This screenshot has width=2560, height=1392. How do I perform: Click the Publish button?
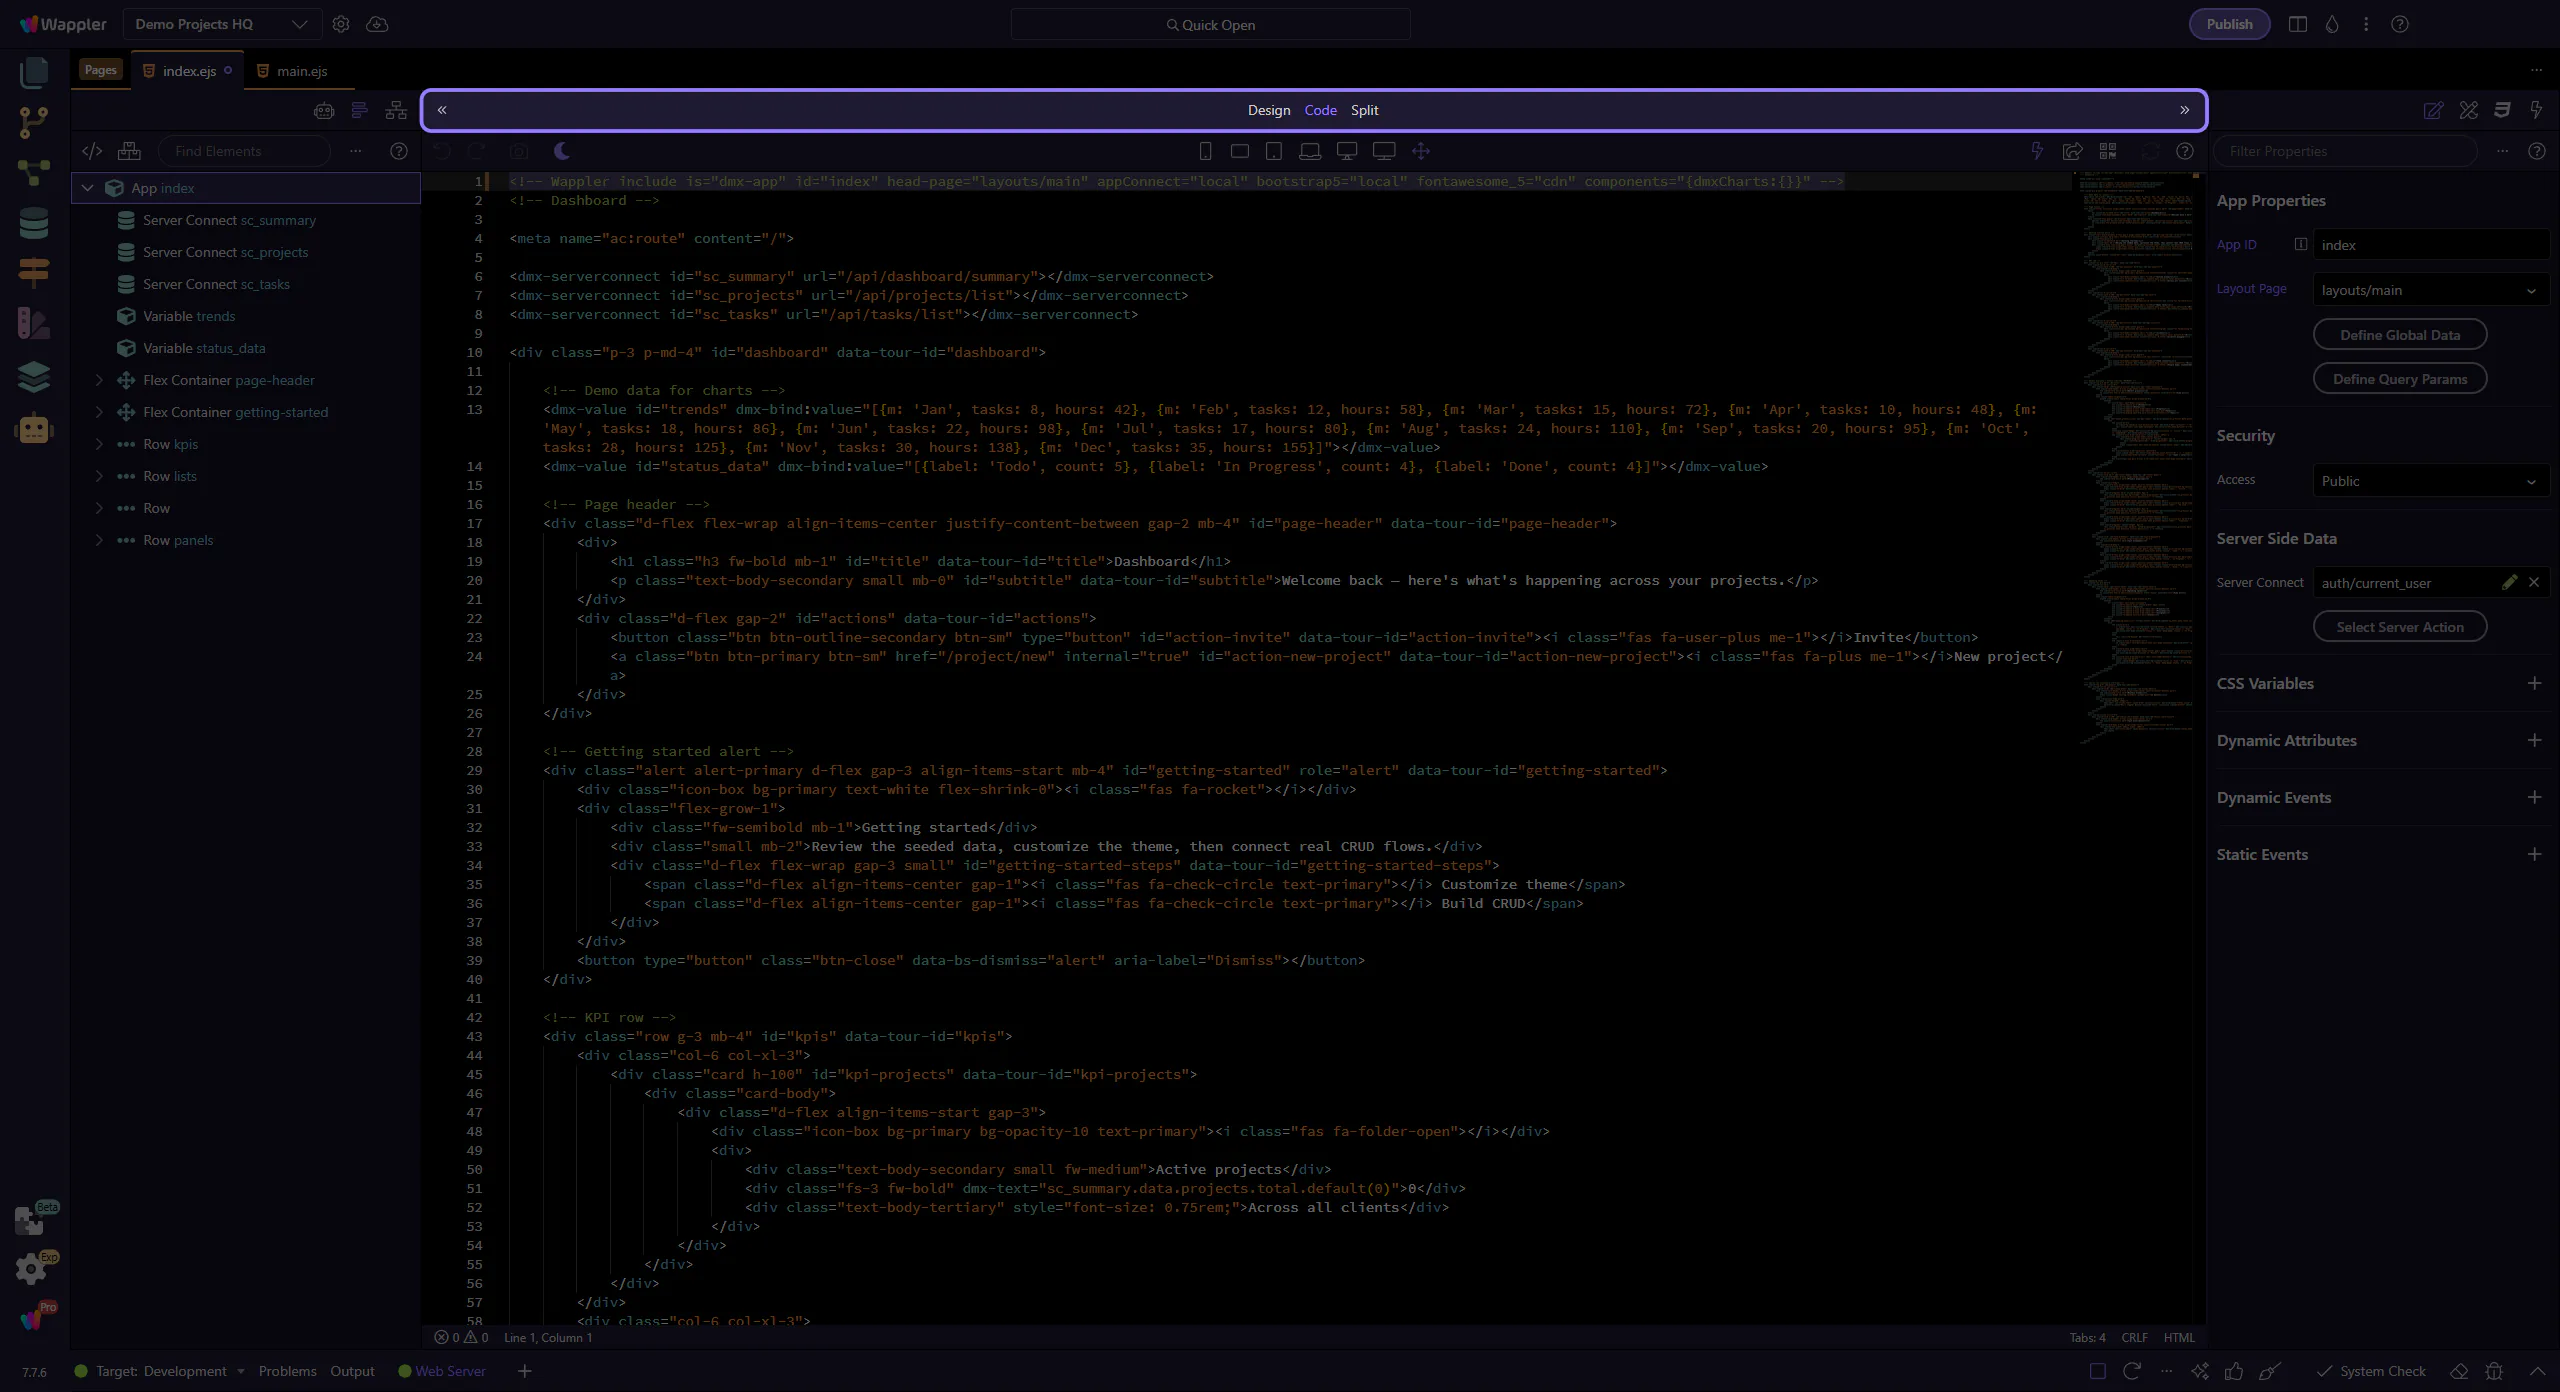2229,24
